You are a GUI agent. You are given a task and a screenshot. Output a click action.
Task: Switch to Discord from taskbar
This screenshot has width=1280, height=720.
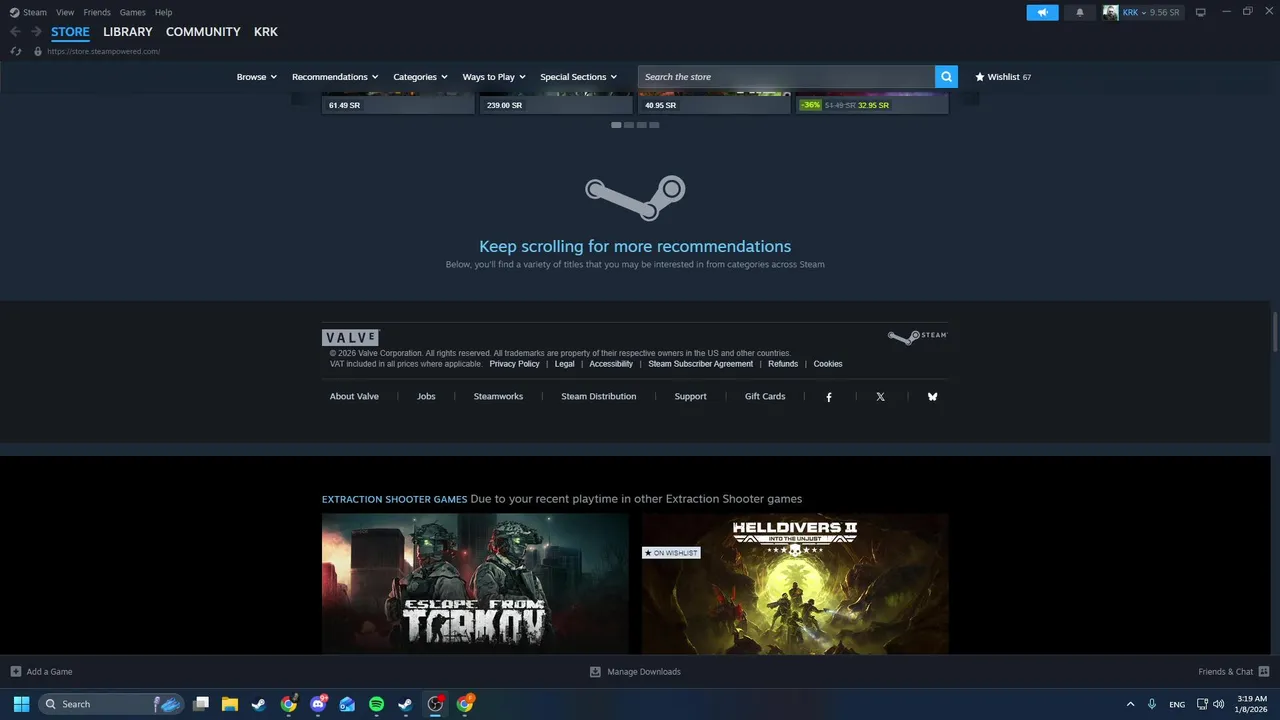point(318,704)
